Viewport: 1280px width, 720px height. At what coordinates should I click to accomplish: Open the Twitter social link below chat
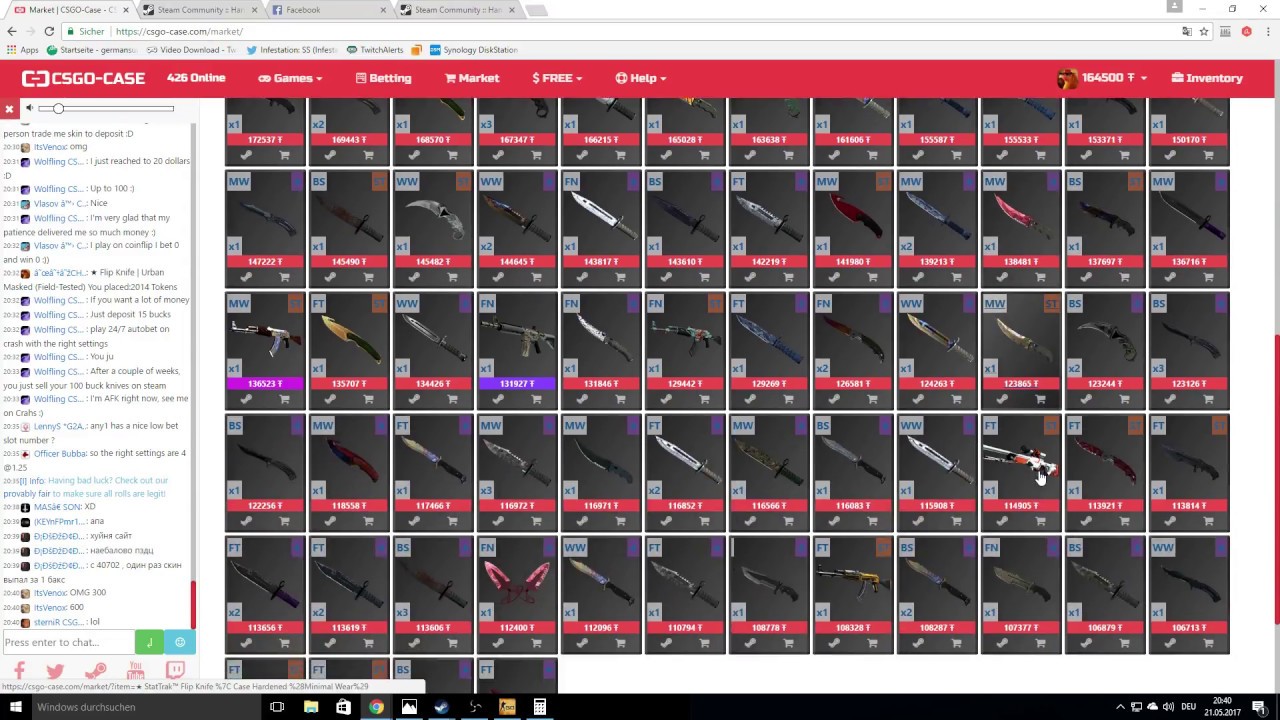[x=55, y=671]
